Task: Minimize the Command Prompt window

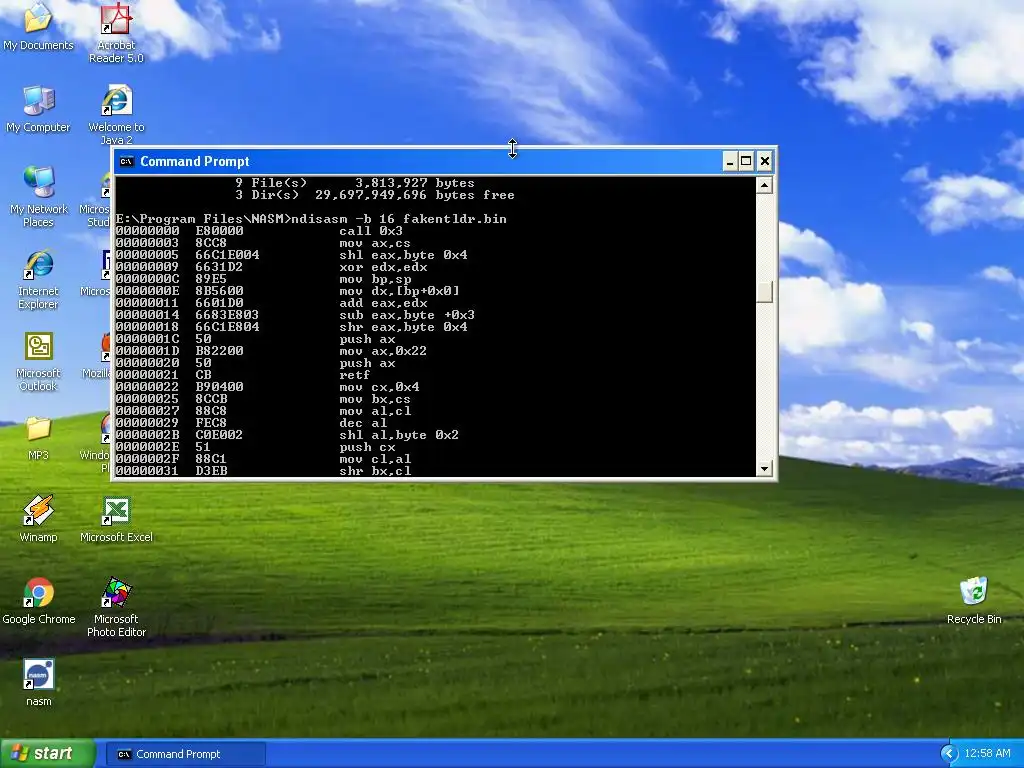Action: pyautogui.click(x=730, y=161)
